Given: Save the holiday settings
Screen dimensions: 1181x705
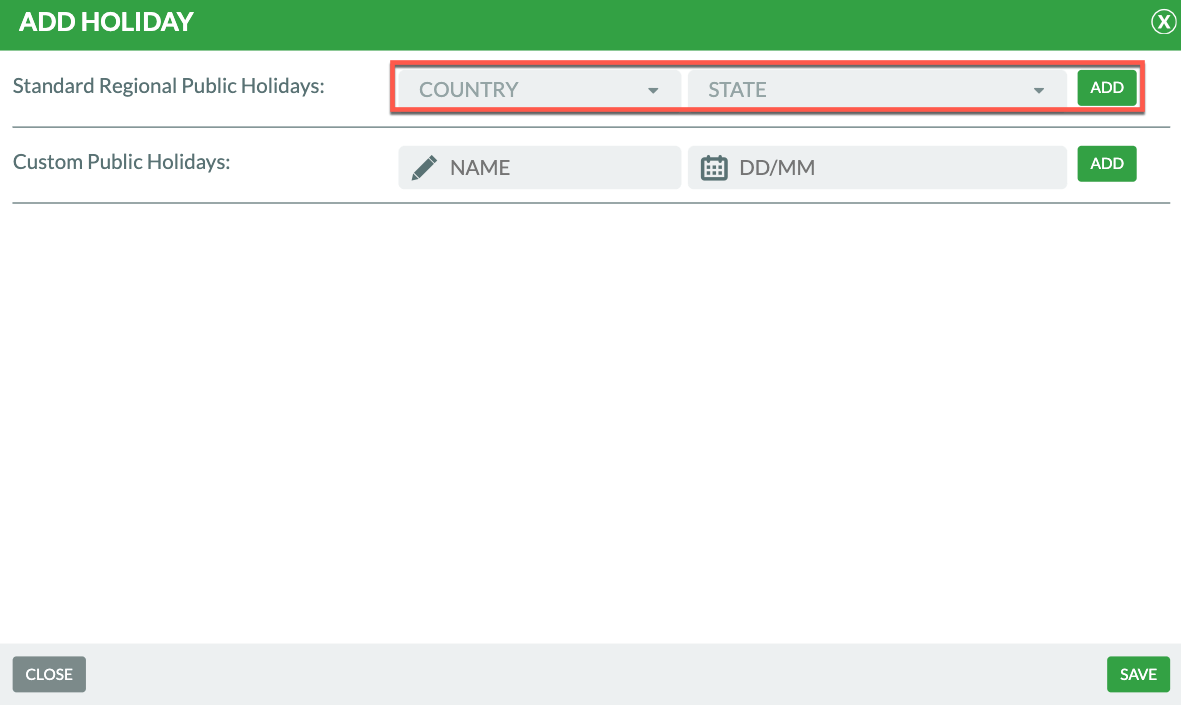Looking at the screenshot, I should click(x=1138, y=674).
